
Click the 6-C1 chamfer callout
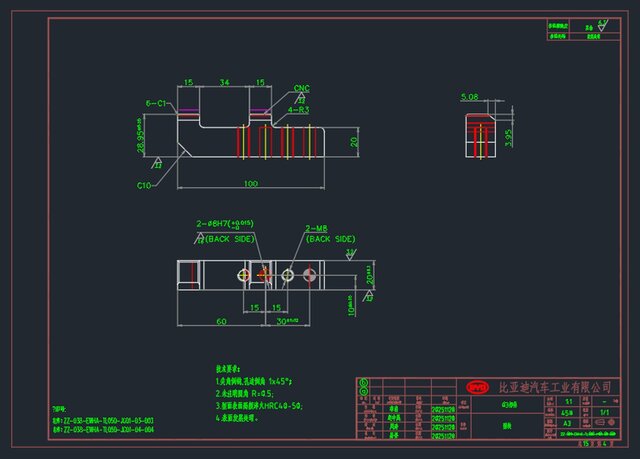click(x=156, y=103)
